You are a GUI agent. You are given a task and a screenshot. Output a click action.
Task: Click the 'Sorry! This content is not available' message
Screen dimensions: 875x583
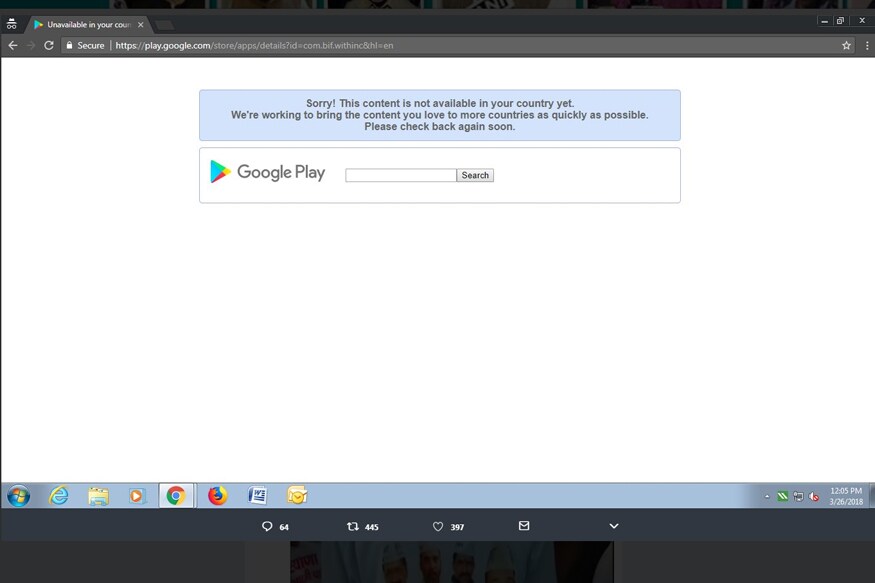click(x=440, y=115)
